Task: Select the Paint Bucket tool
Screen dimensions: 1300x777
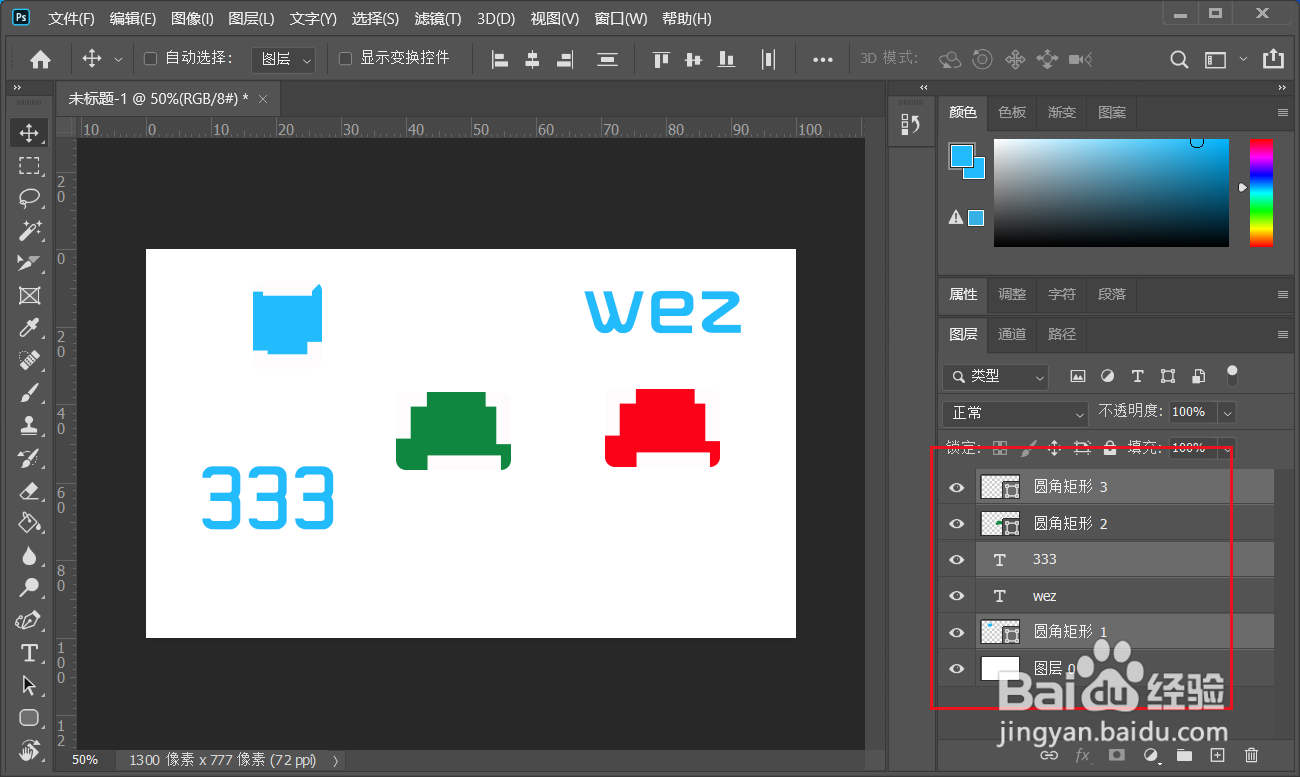Action: (29, 523)
